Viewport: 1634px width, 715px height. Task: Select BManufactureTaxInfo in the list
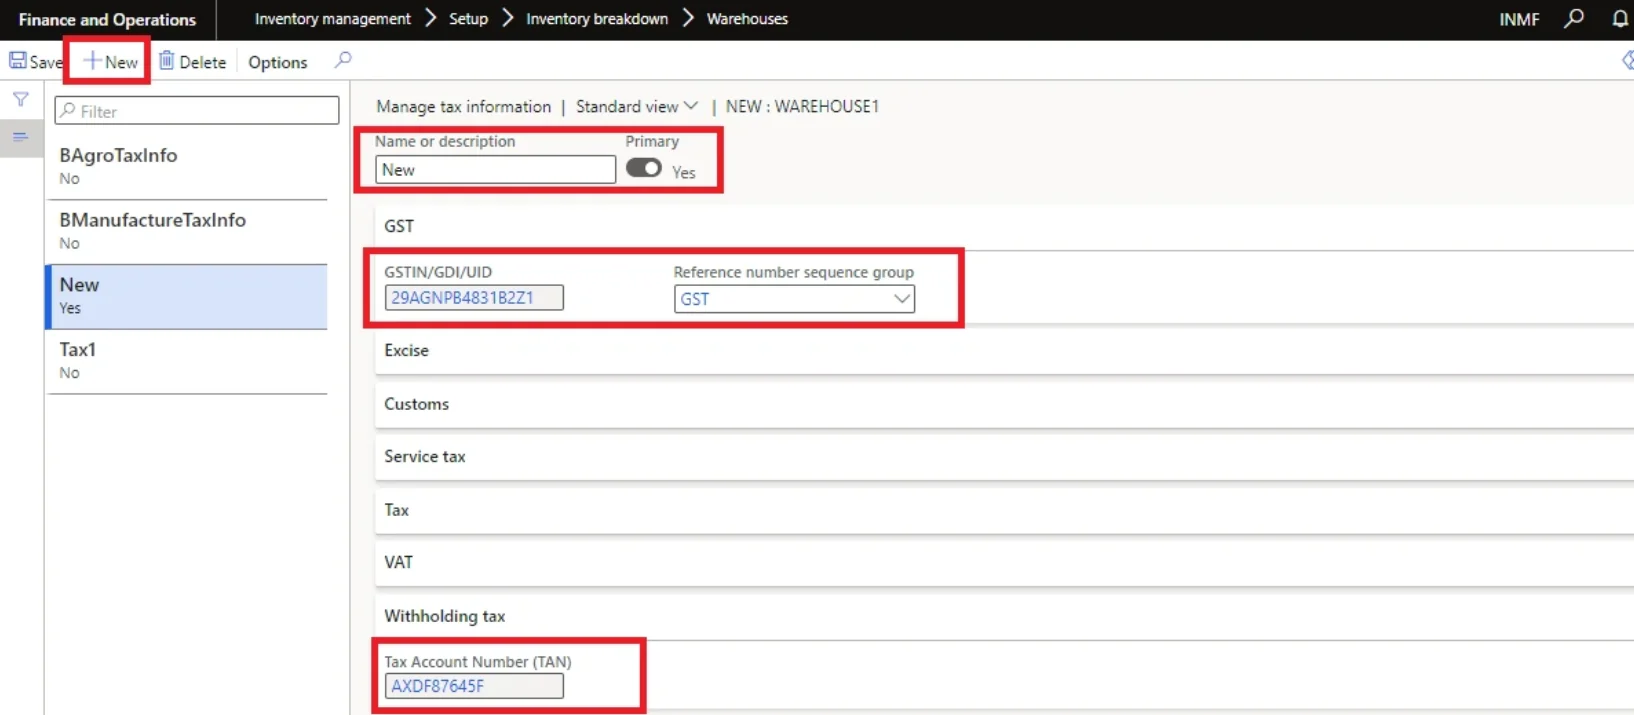click(187, 231)
